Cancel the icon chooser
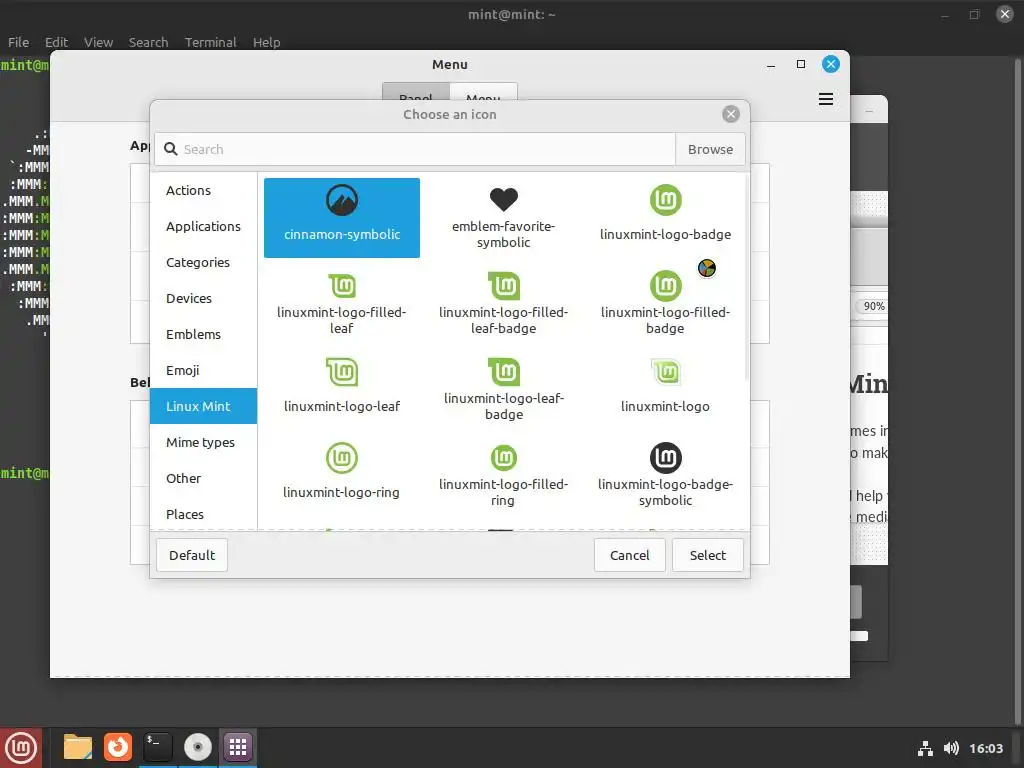 (630, 555)
